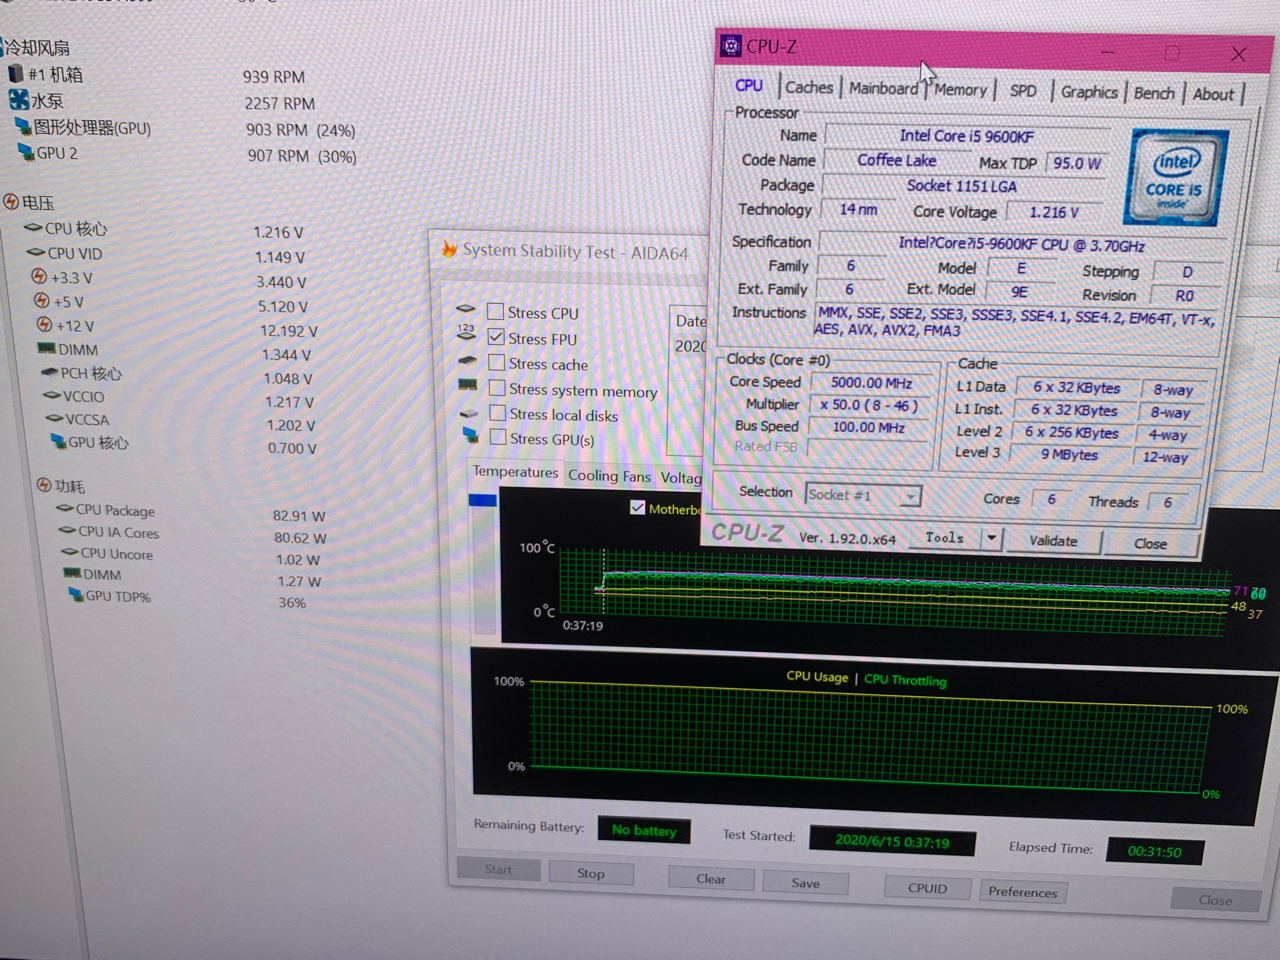This screenshot has height=960, width=1280.
Task: Switch to the Memory tab in CPU-Z
Action: 960,90
